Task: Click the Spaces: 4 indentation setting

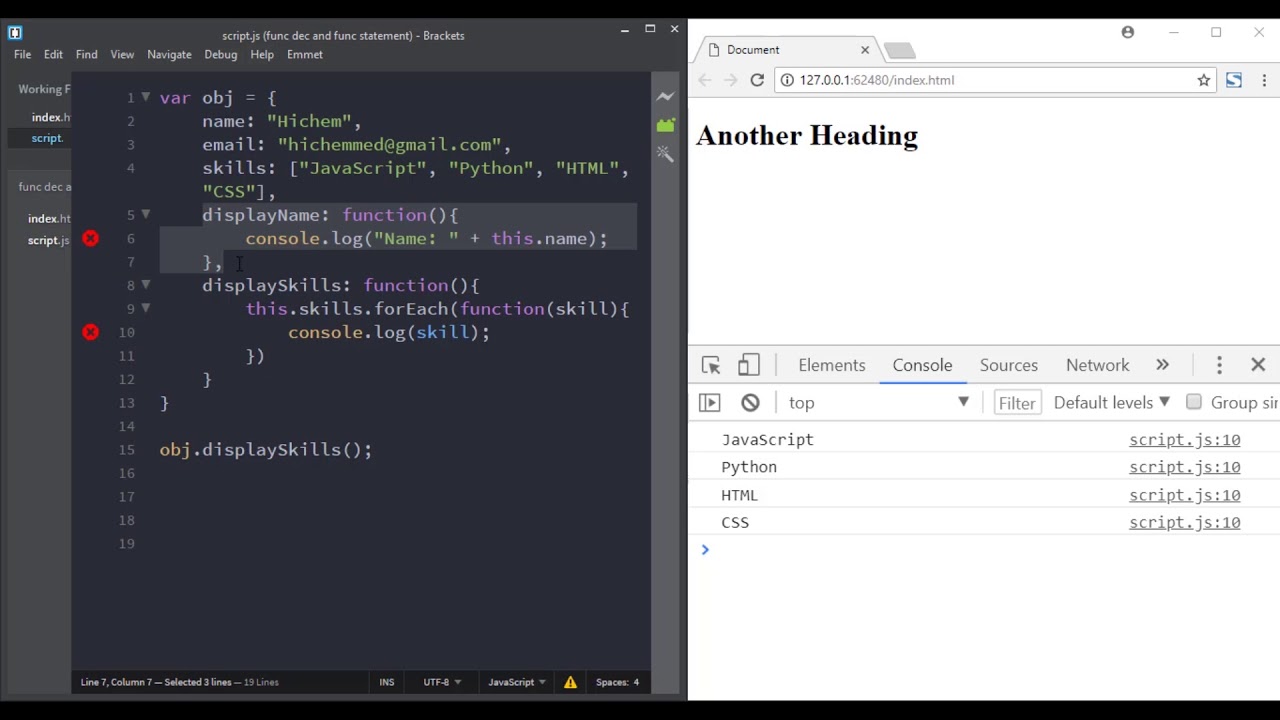Action: point(617,682)
